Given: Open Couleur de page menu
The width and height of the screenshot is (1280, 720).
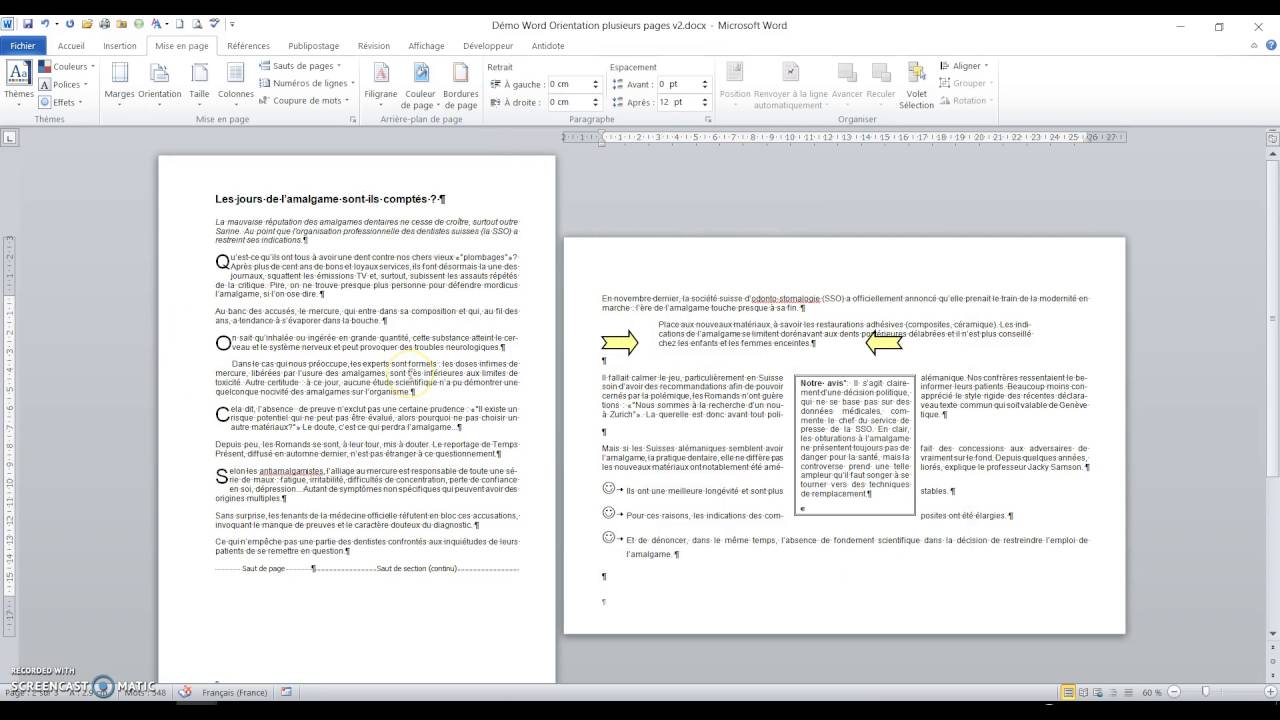Looking at the screenshot, I should pos(420,84).
